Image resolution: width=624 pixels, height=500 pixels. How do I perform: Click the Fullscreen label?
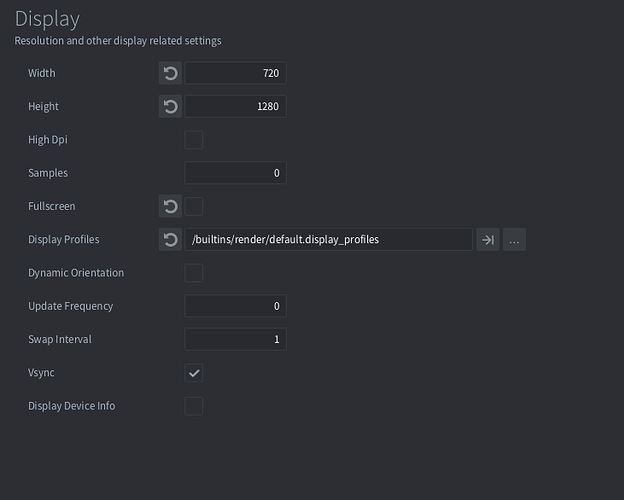52,206
